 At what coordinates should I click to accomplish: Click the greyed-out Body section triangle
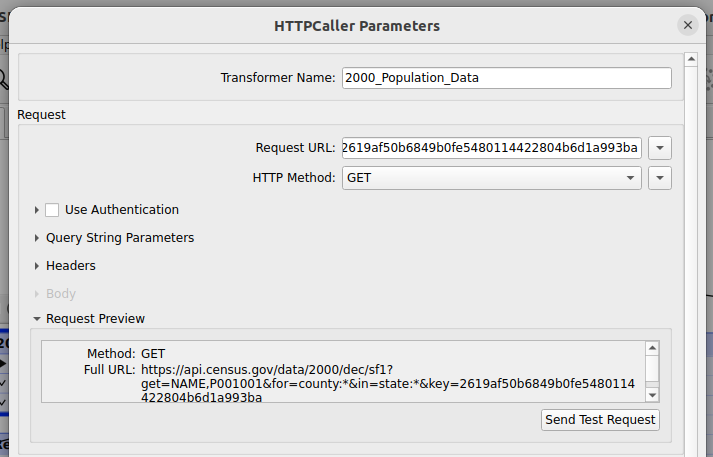tap(37, 294)
